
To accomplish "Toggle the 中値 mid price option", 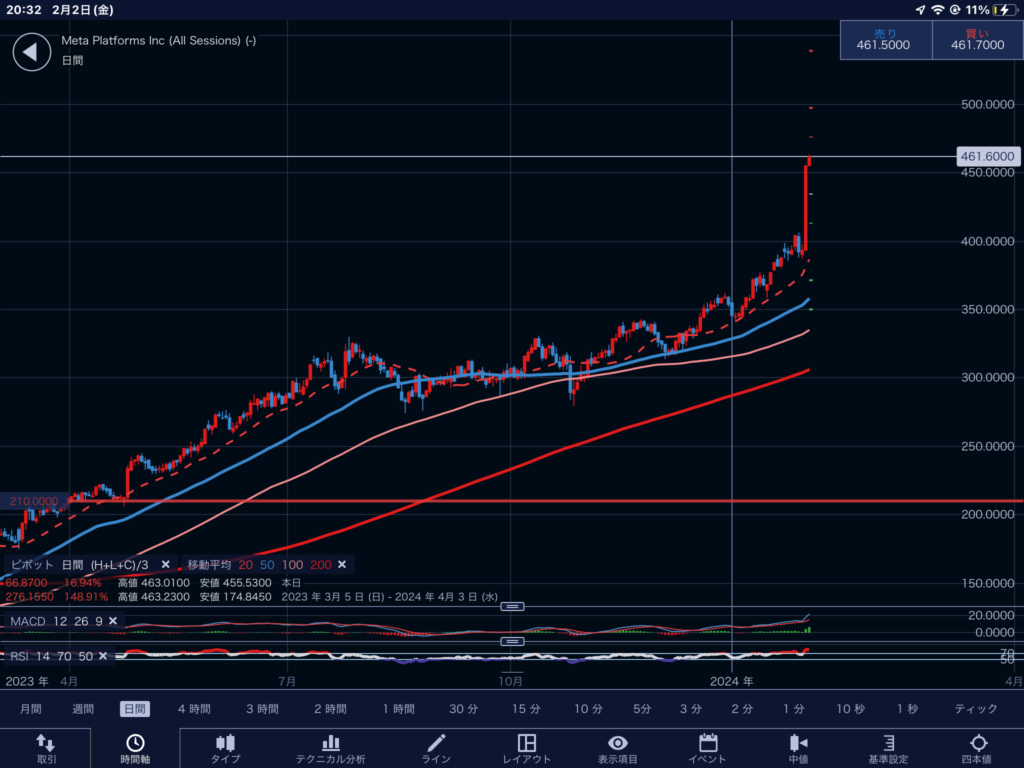I will [x=798, y=748].
